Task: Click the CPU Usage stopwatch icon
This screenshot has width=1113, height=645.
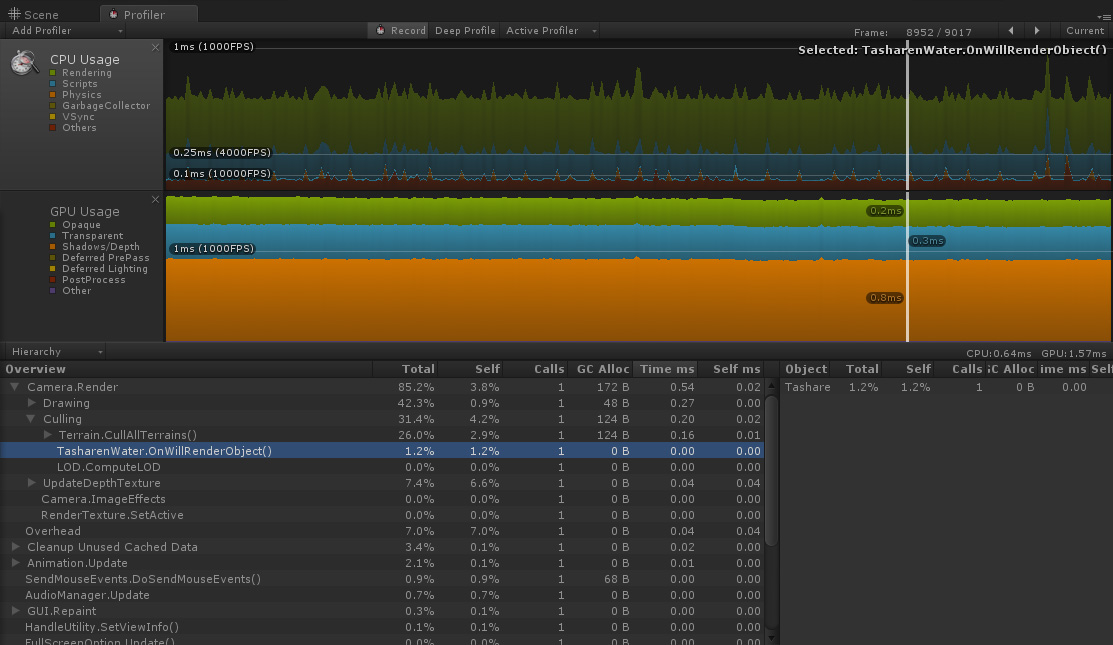Action: click(24, 63)
